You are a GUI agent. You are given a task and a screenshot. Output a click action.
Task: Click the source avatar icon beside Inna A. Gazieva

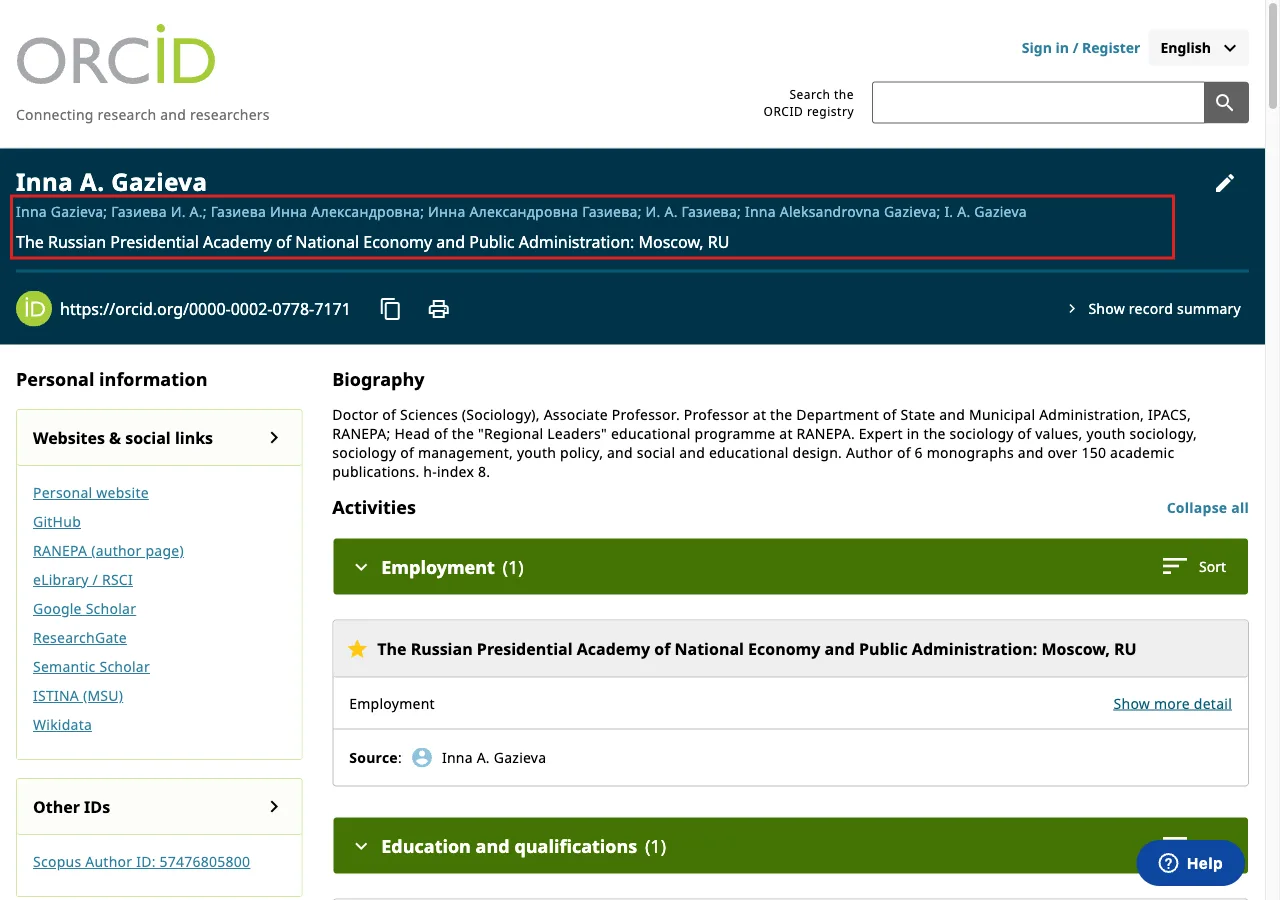coord(422,758)
